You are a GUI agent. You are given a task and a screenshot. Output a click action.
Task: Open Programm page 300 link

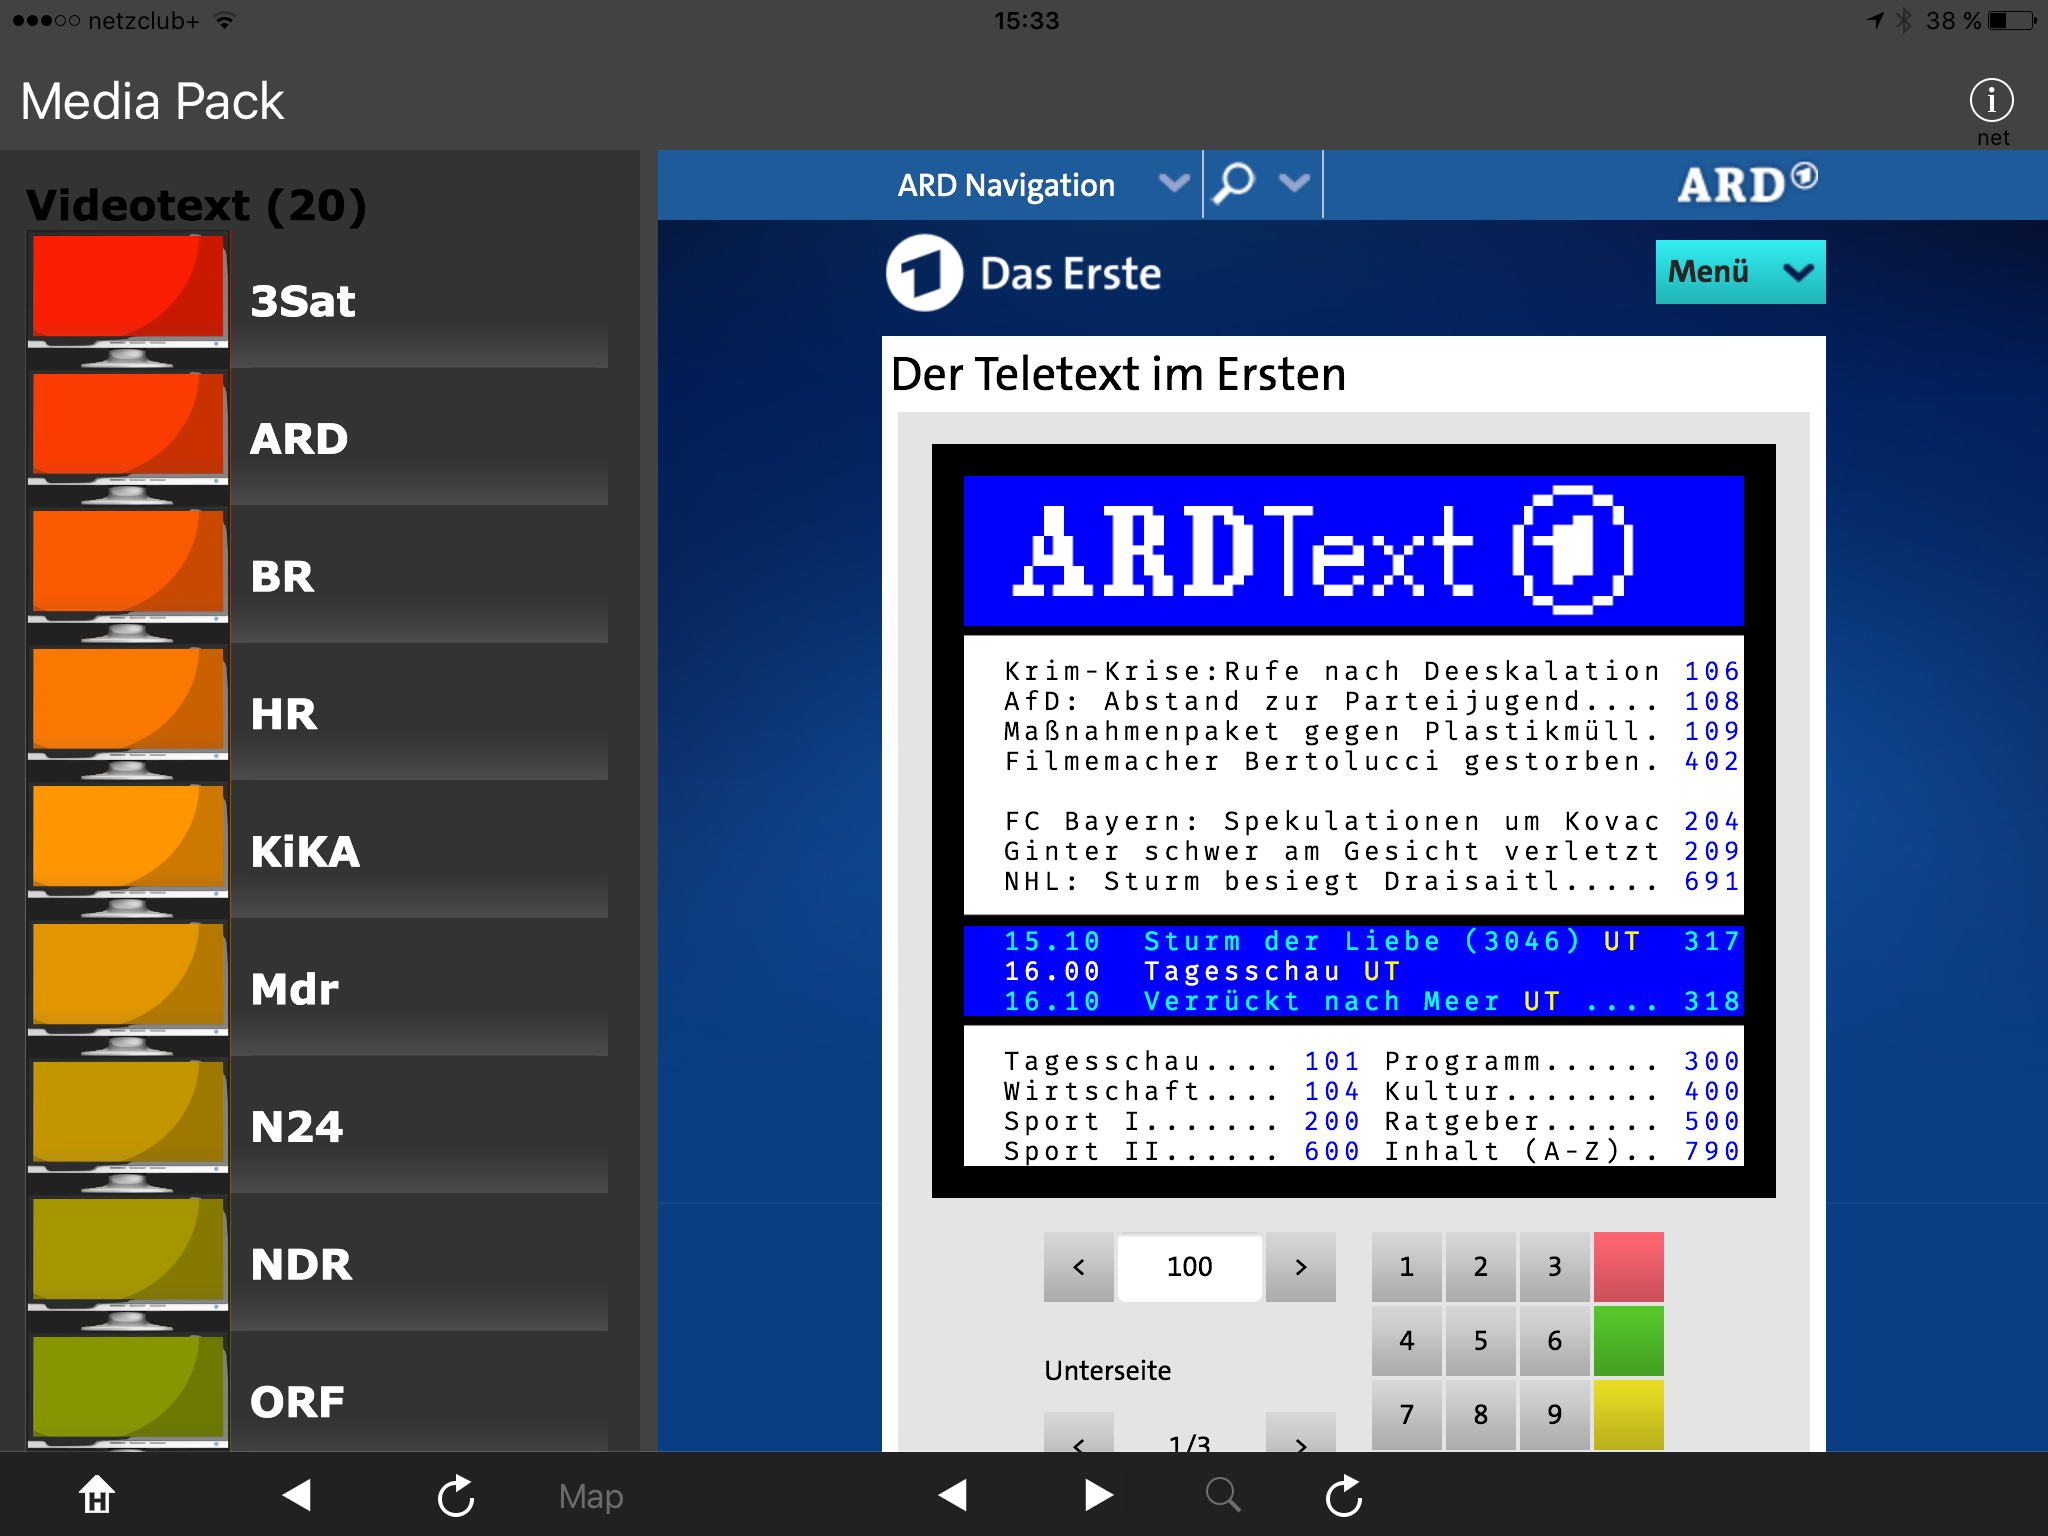pos(1711,1061)
